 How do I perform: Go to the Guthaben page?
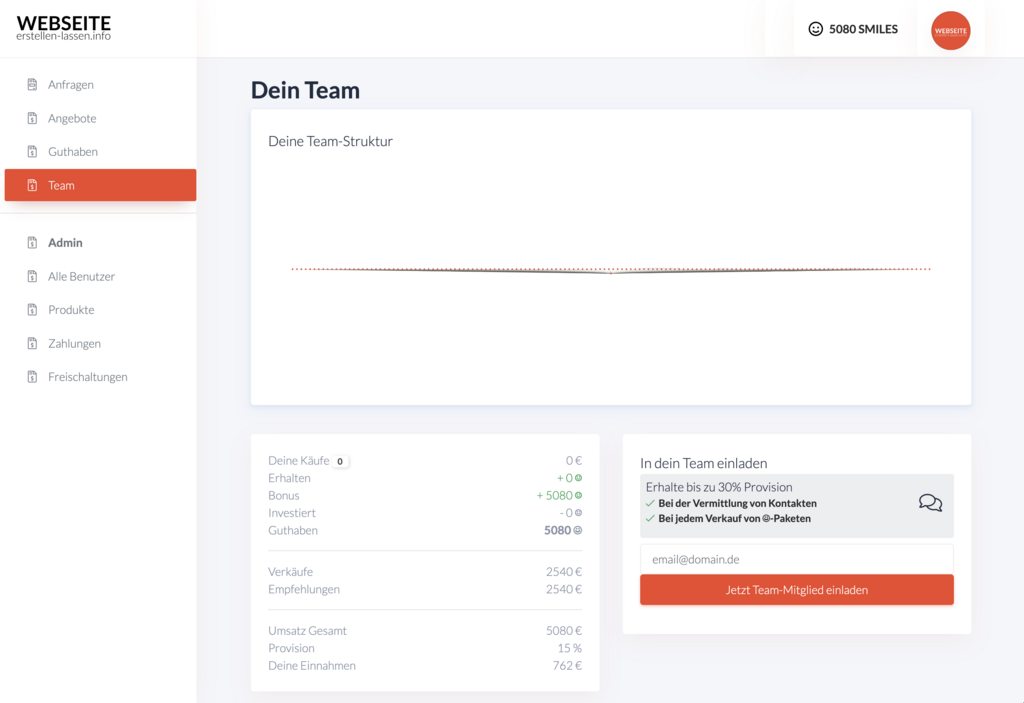point(73,152)
